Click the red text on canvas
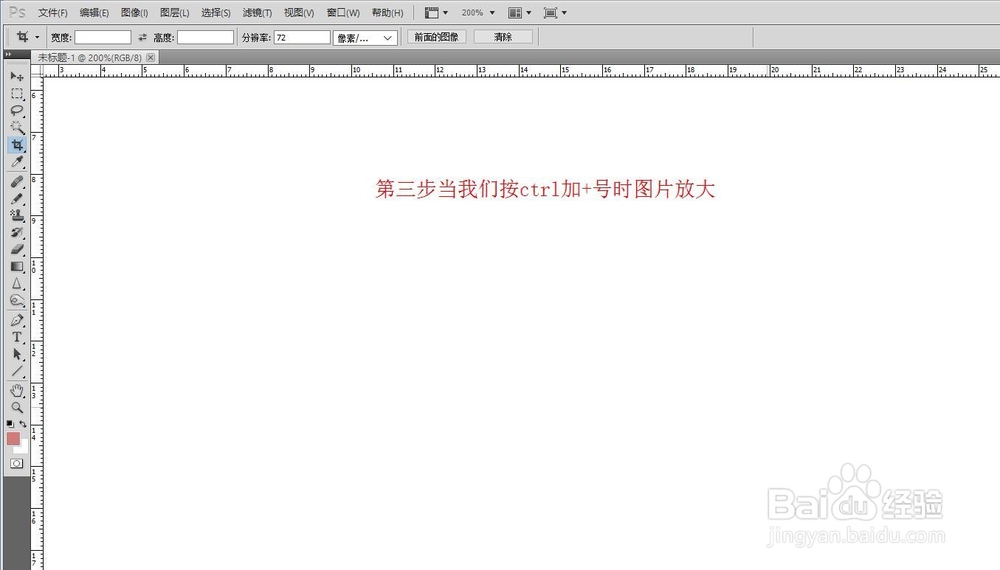Viewport: 1000px width, 570px height. pos(545,189)
